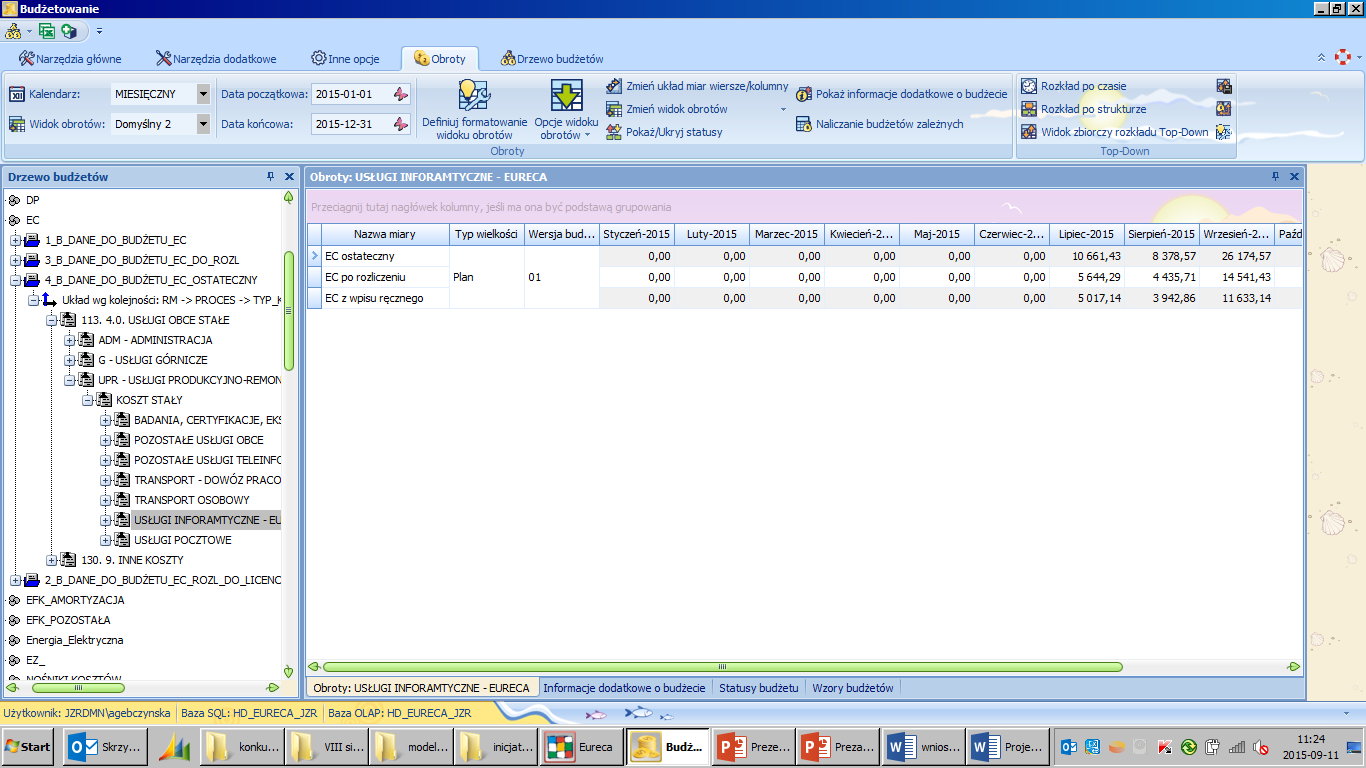Image resolution: width=1366 pixels, height=768 pixels.
Task: Open the Statusy budżetu bottom tab
Action: [758, 688]
